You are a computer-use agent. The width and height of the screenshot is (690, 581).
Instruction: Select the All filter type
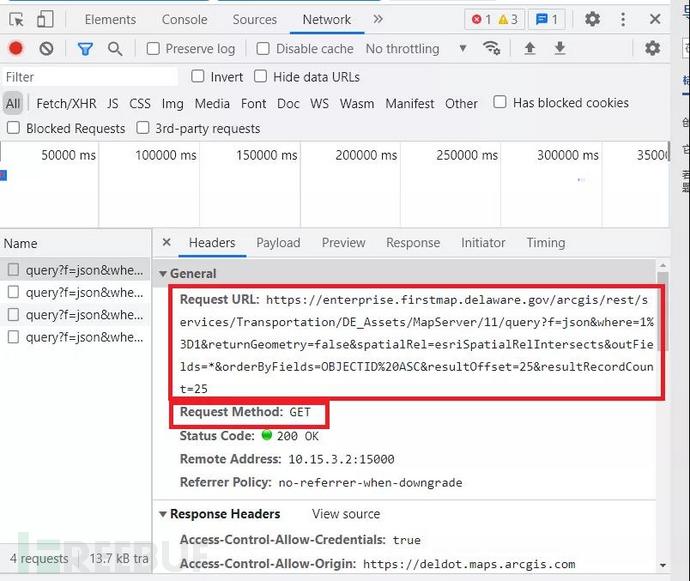point(13,103)
